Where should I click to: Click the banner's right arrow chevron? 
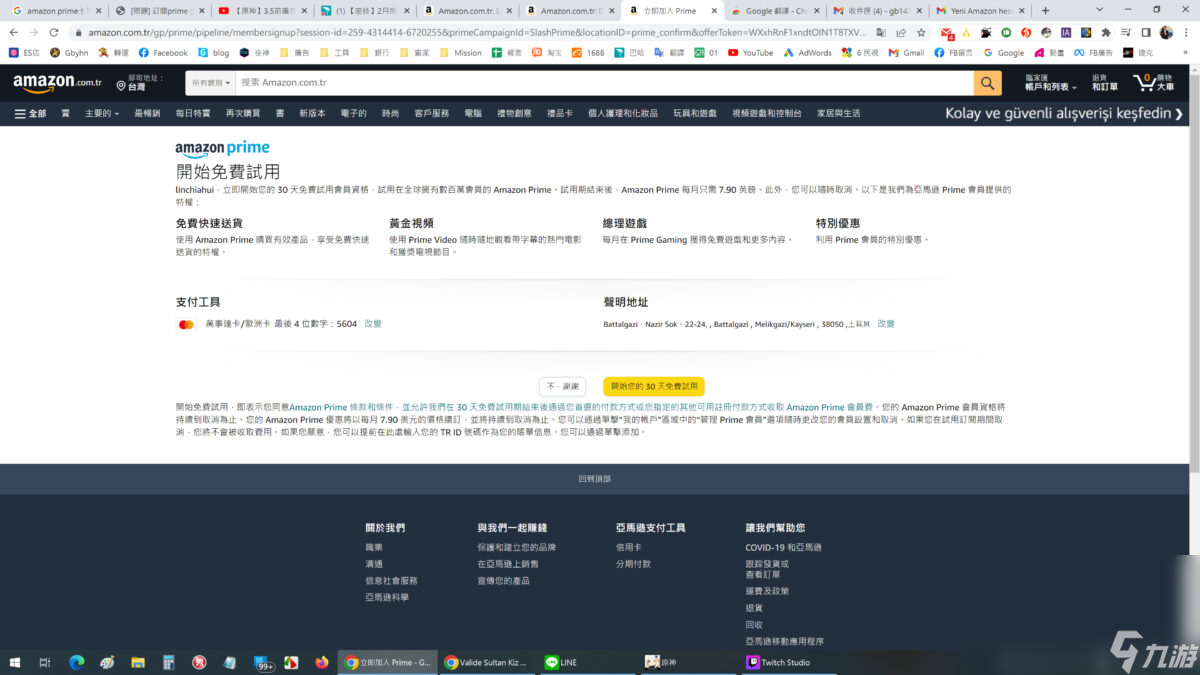click(x=1180, y=113)
